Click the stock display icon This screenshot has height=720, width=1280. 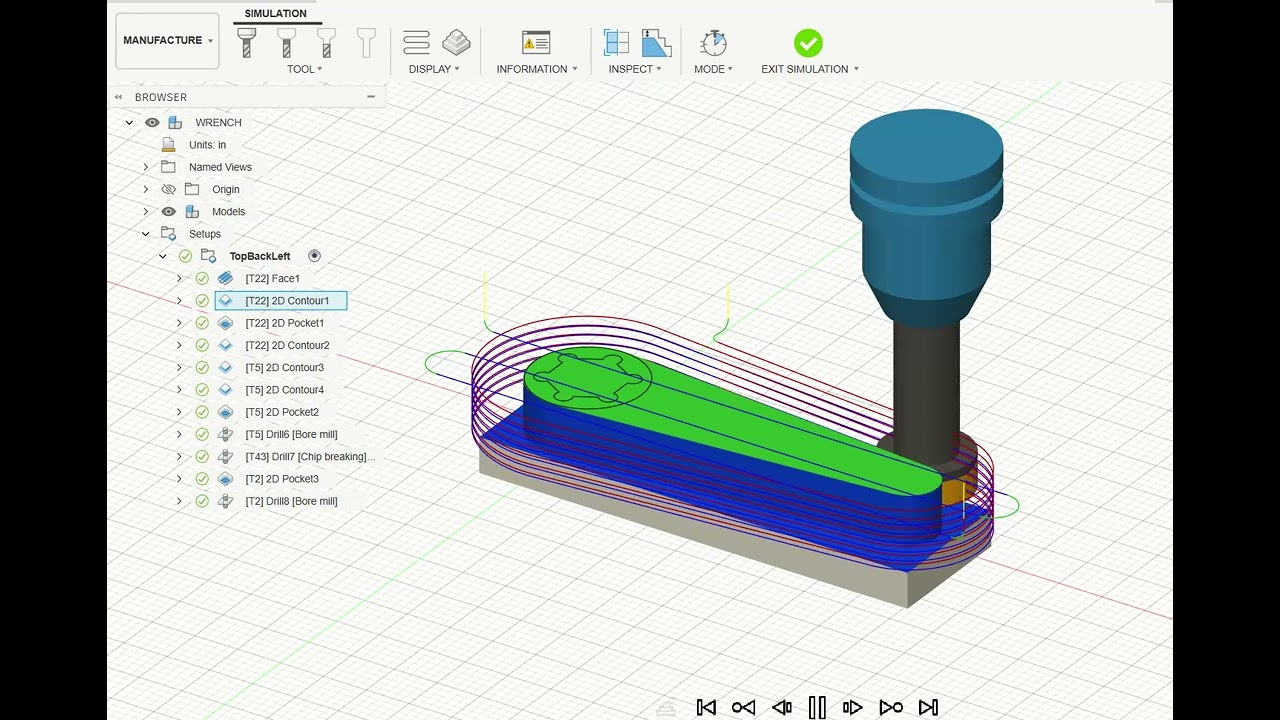tap(456, 42)
